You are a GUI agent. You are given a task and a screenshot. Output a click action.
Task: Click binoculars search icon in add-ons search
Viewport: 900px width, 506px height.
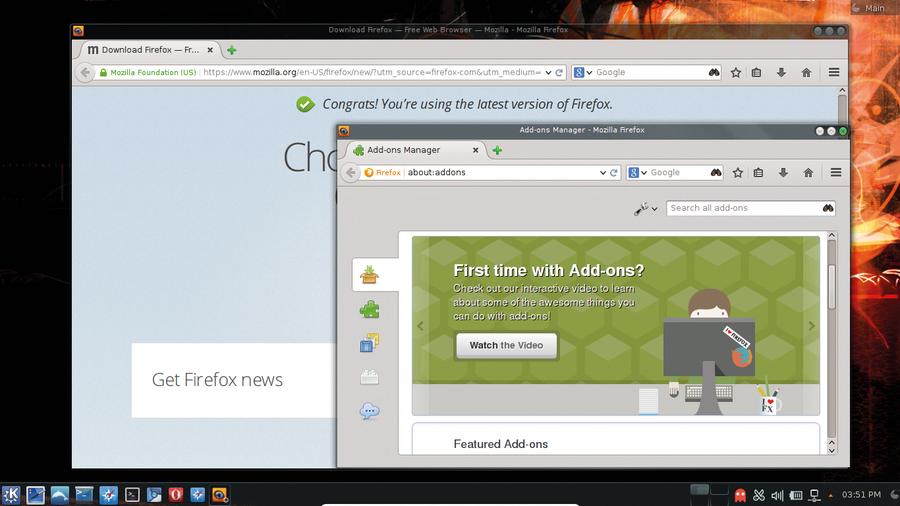coord(828,208)
